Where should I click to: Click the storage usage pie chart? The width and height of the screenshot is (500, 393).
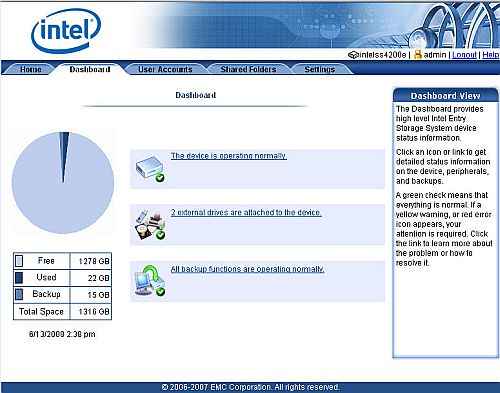(63, 183)
